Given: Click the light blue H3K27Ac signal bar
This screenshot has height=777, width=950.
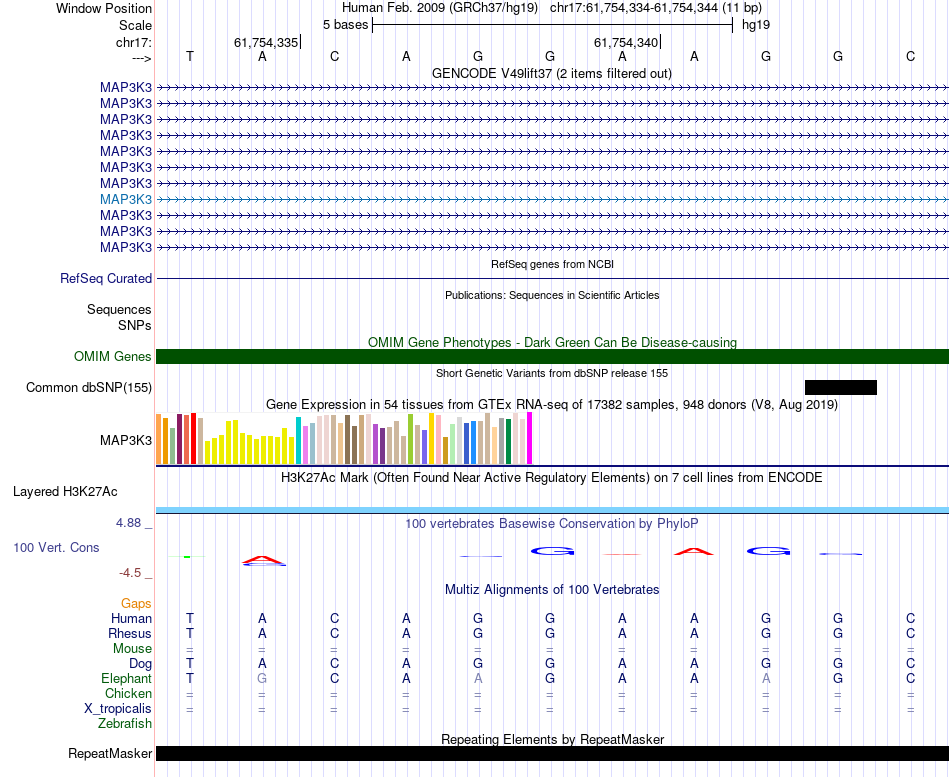Looking at the screenshot, I should click(552, 510).
